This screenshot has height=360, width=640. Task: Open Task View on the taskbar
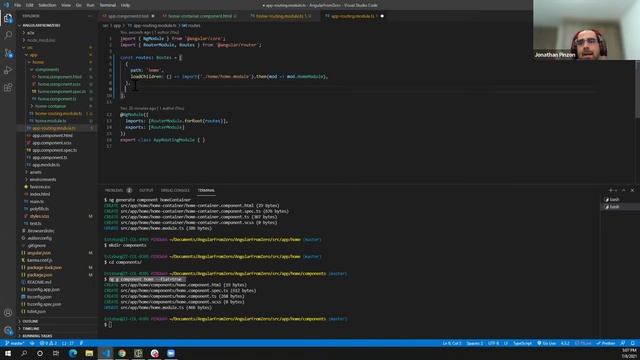(x=56, y=353)
